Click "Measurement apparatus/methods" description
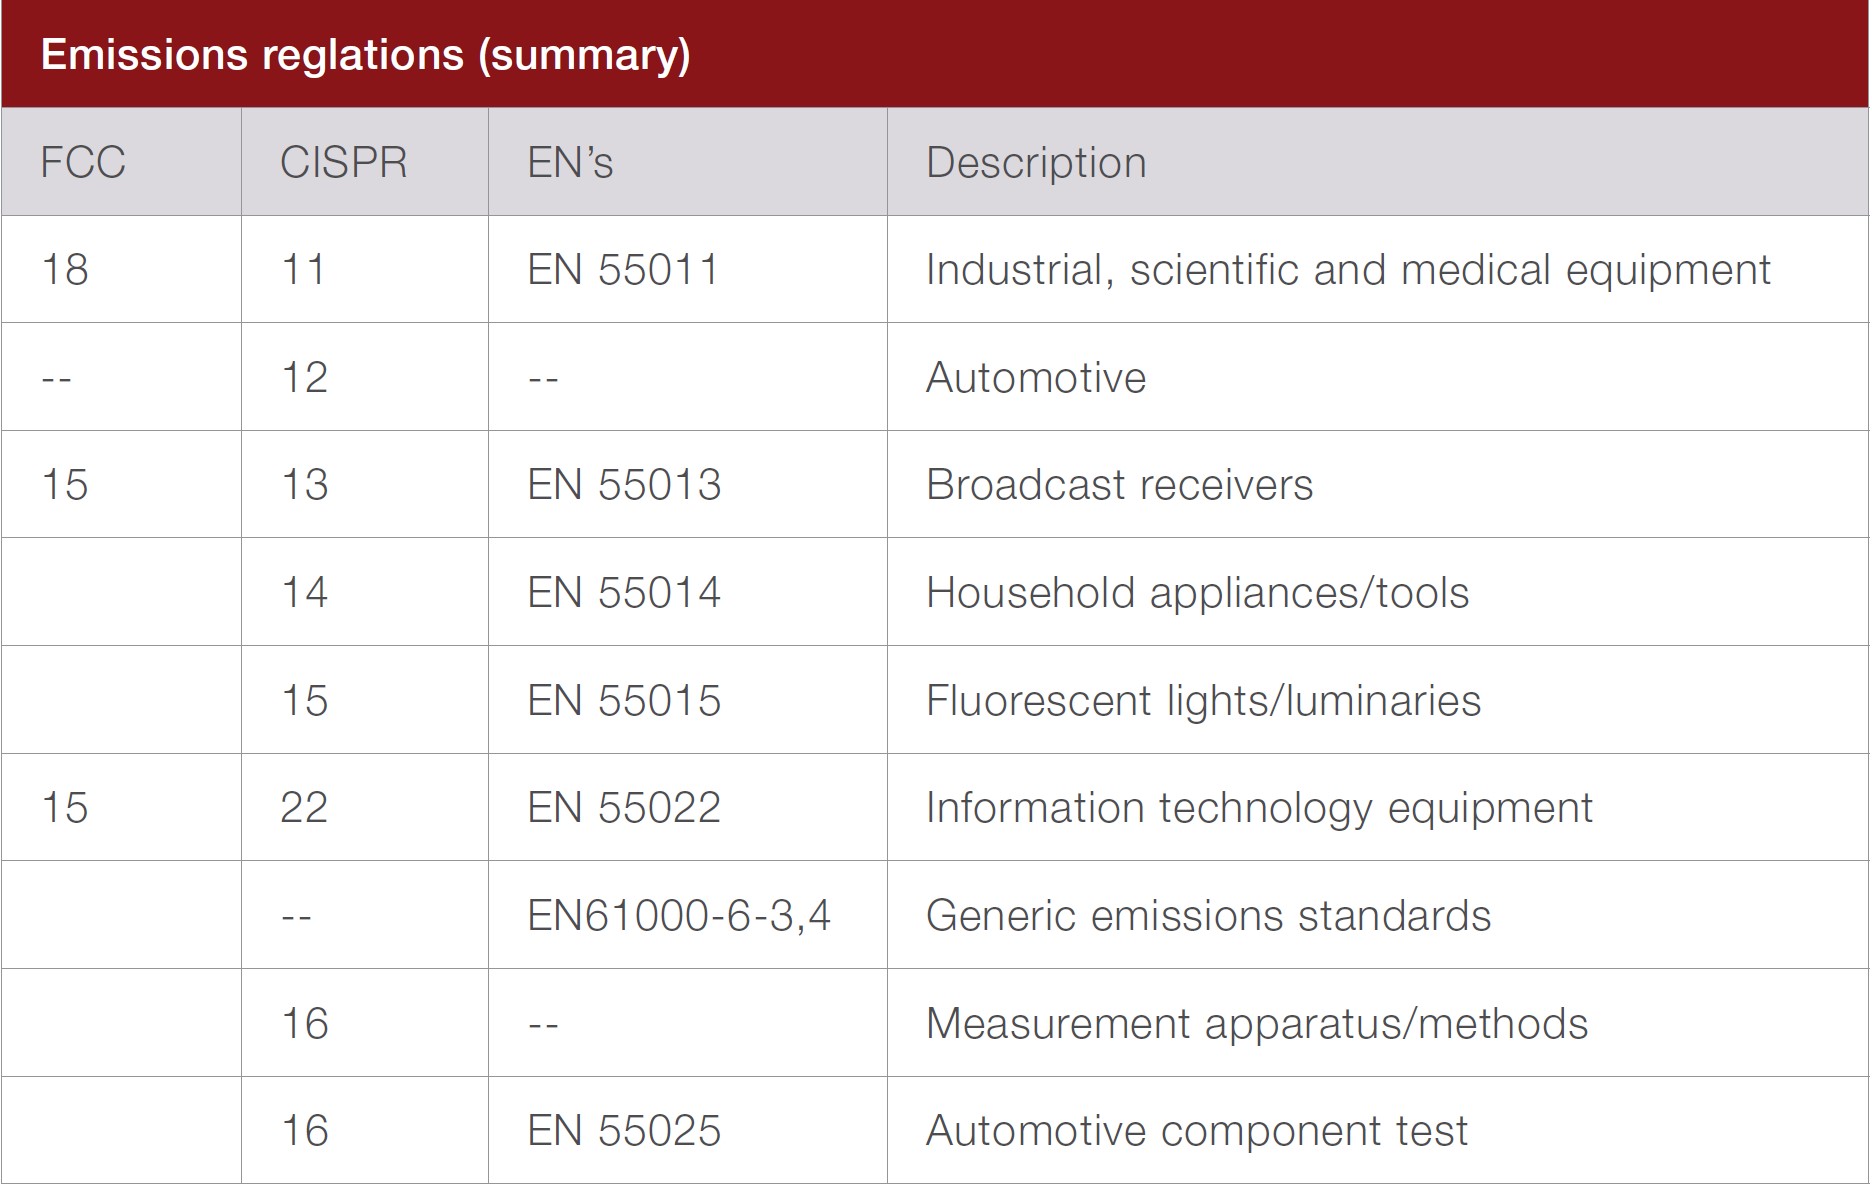This screenshot has height=1188, width=1872. (1257, 1024)
